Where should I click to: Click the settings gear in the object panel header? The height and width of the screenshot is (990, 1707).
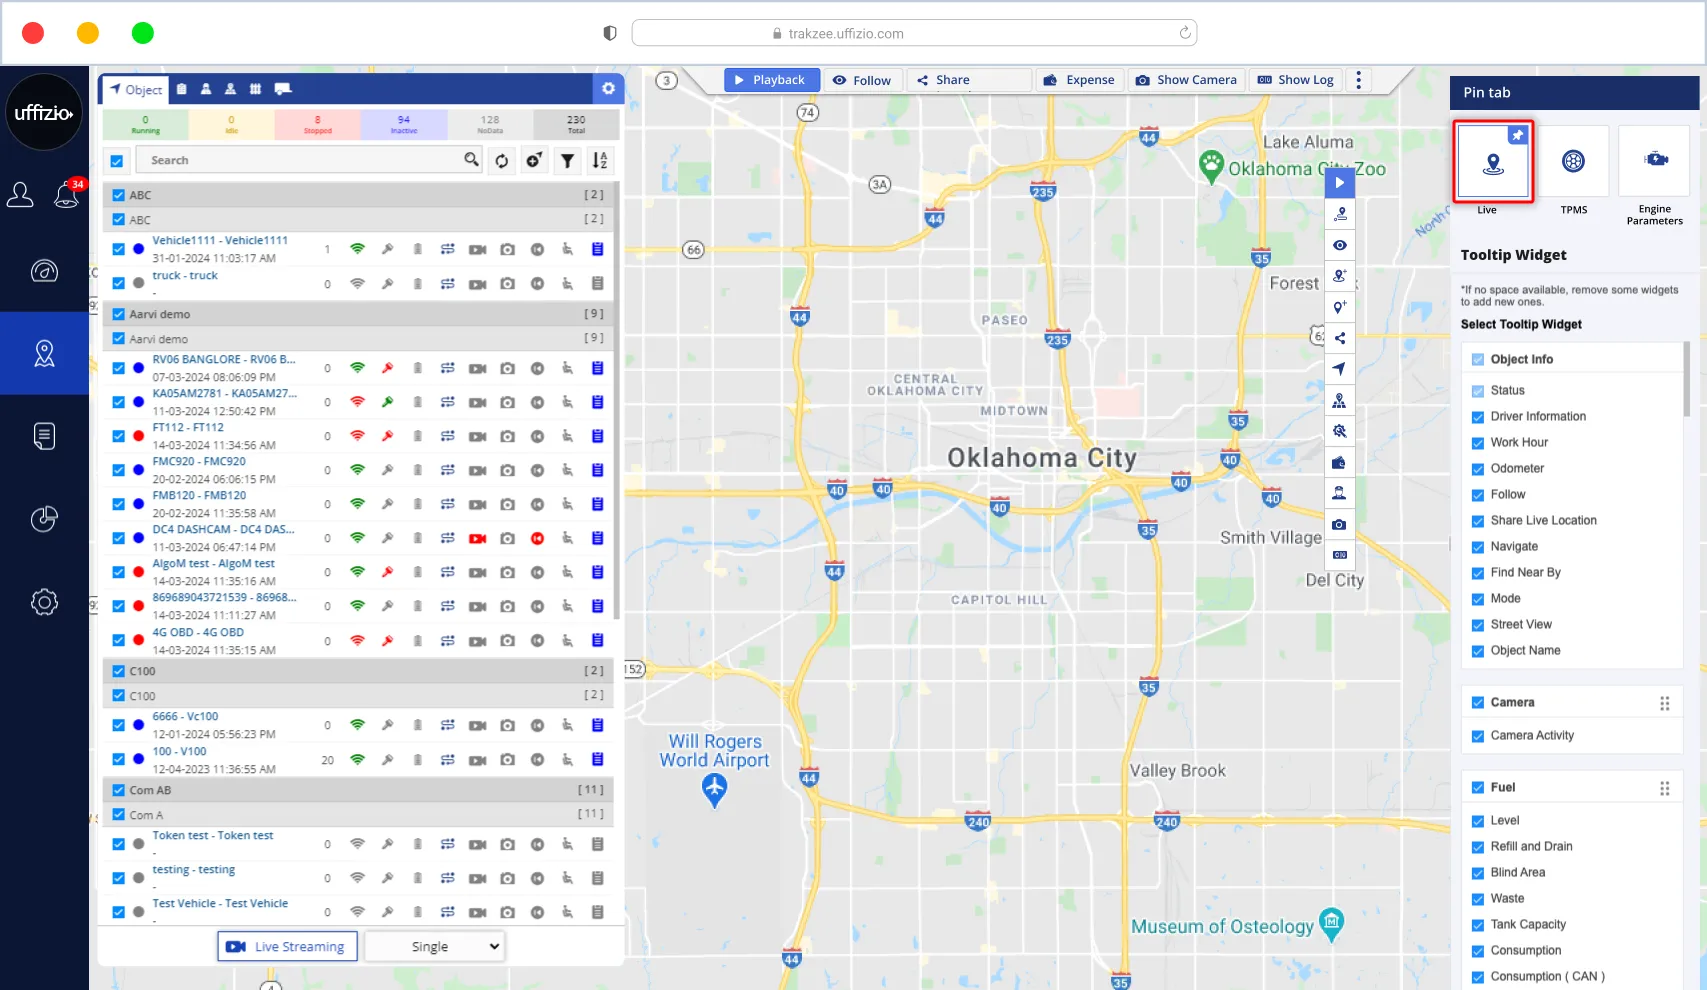(608, 89)
